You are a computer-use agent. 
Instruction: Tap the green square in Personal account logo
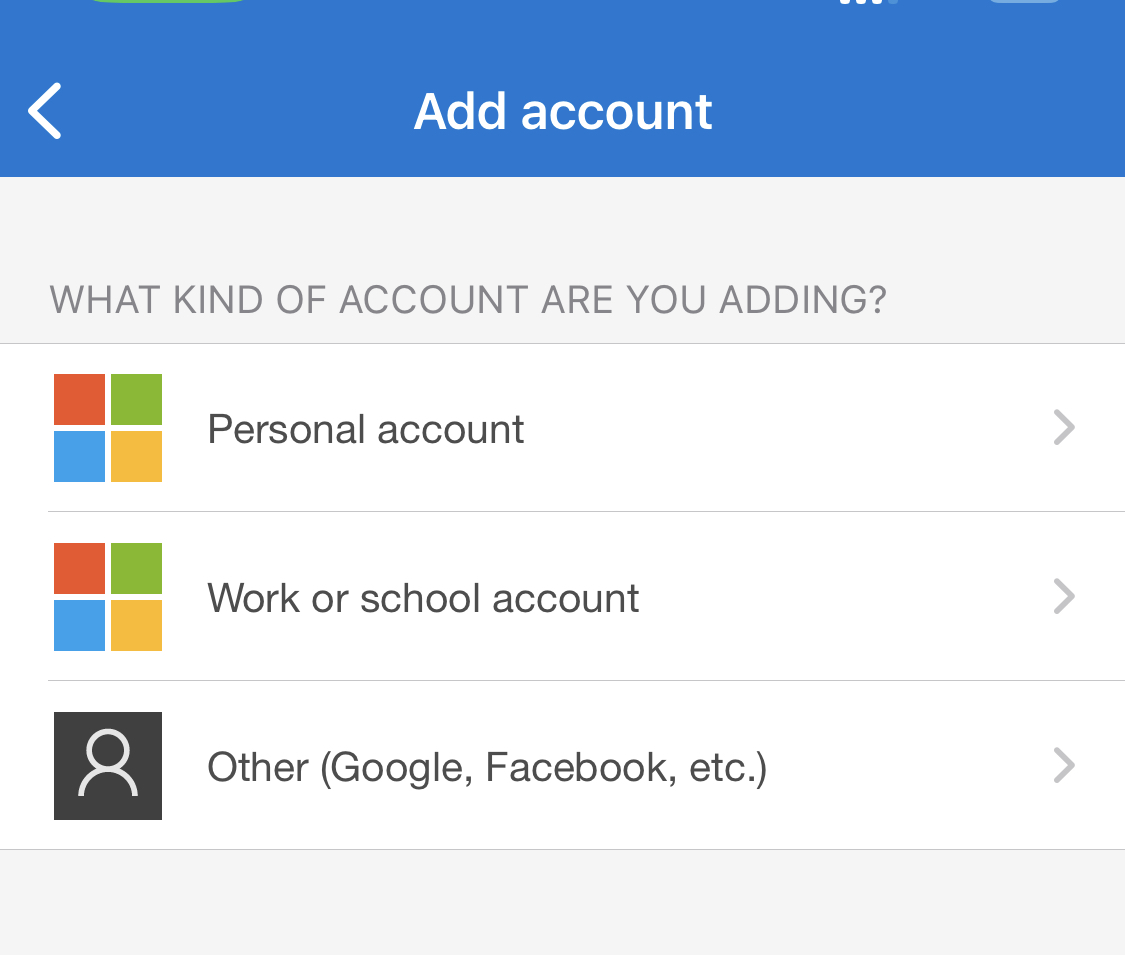click(x=136, y=400)
